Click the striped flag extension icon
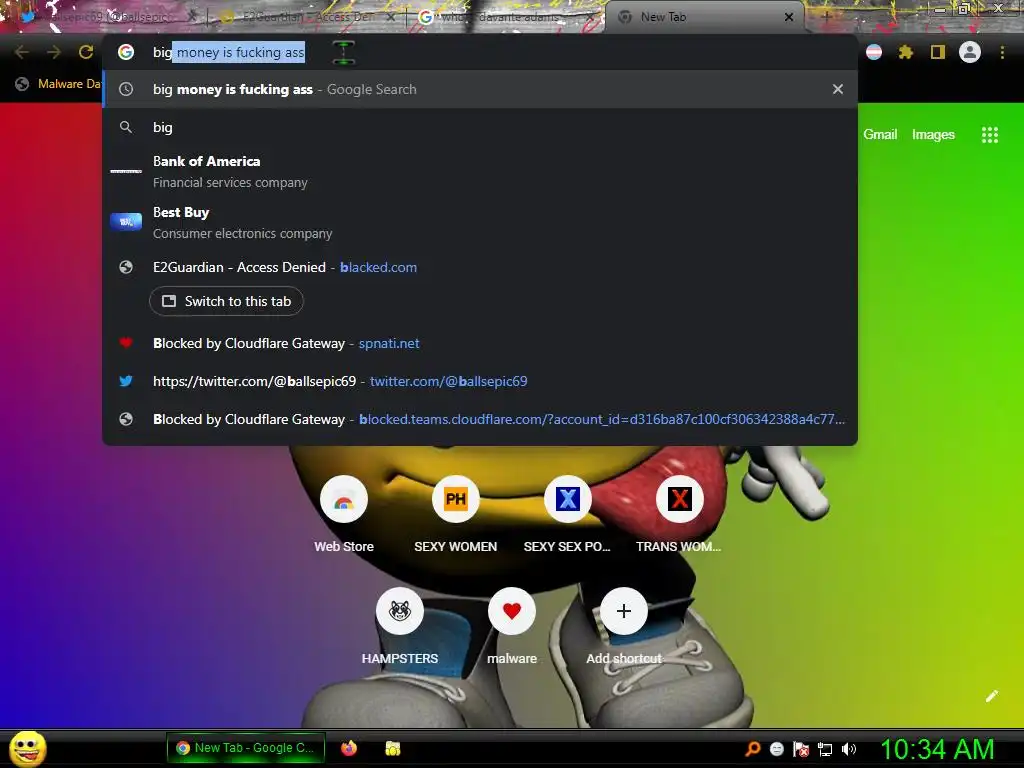Image resolution: width=1024 pixels, height=768 pixels. click(874, 52)
